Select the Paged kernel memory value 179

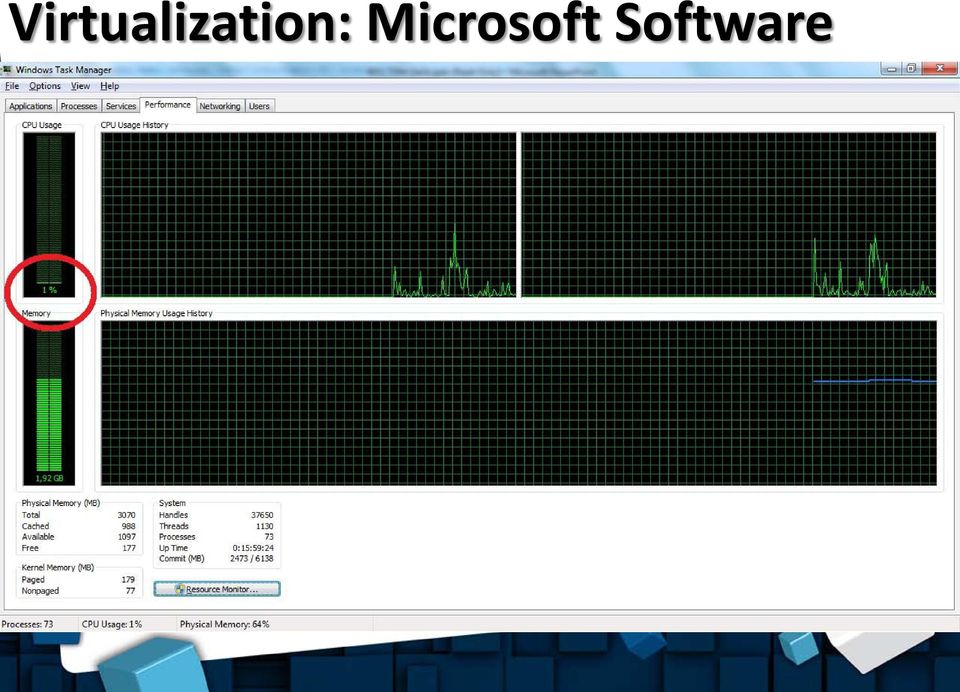click(128, 579)
